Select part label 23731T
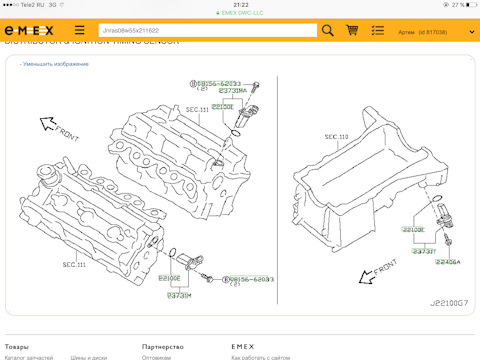 coord(424,251)
